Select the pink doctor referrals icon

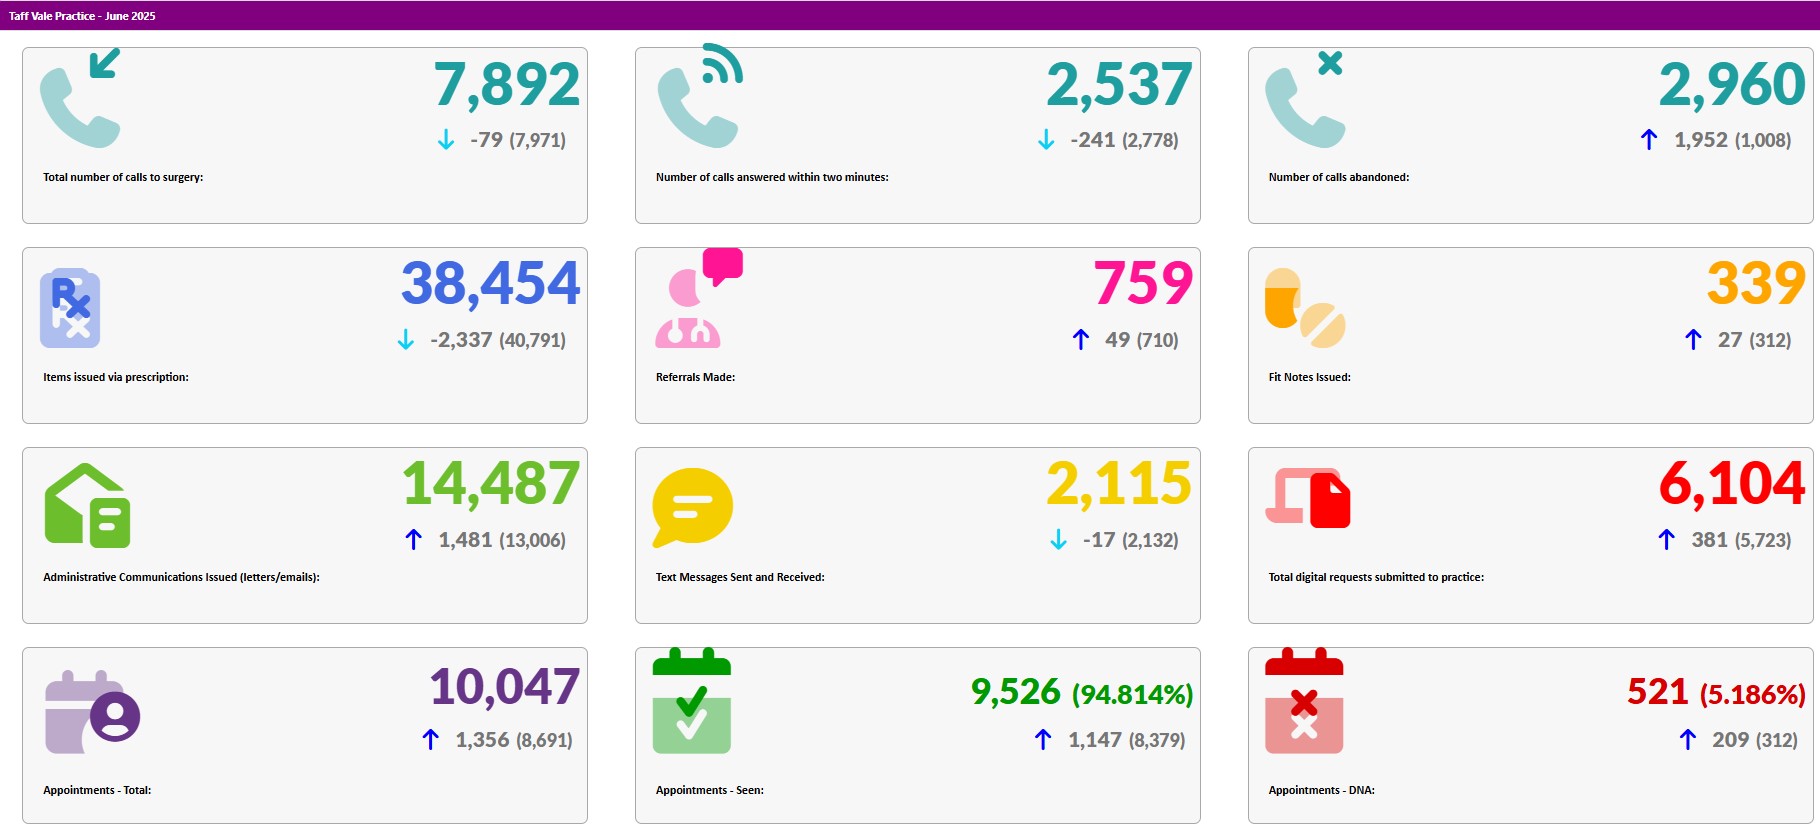tap(697, 300)
